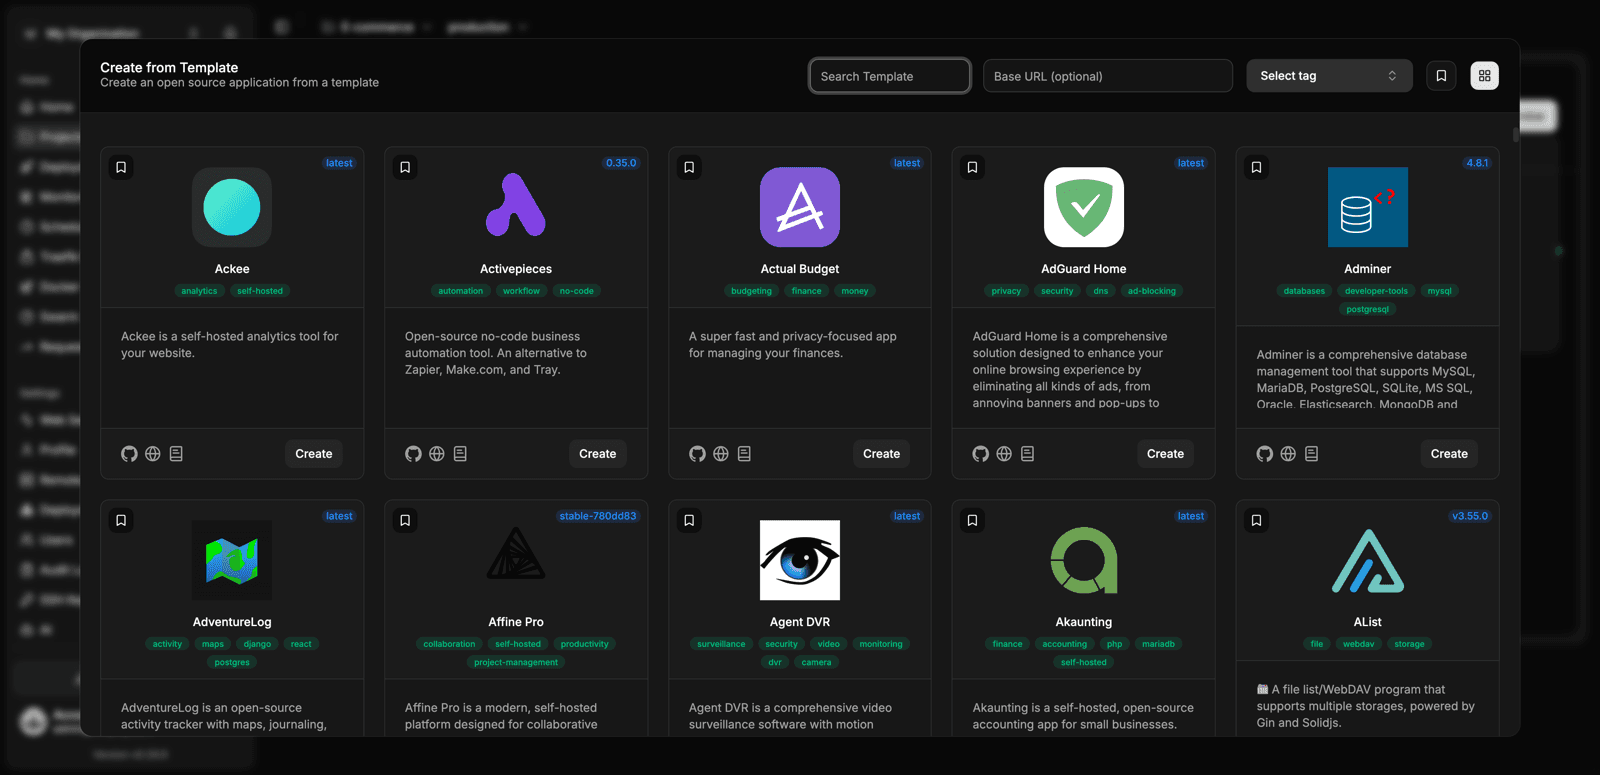Screen dimensions: 1600x775
Task: Click the budgeting tag on Actual Budget
Action: click(x=751, y=291)
